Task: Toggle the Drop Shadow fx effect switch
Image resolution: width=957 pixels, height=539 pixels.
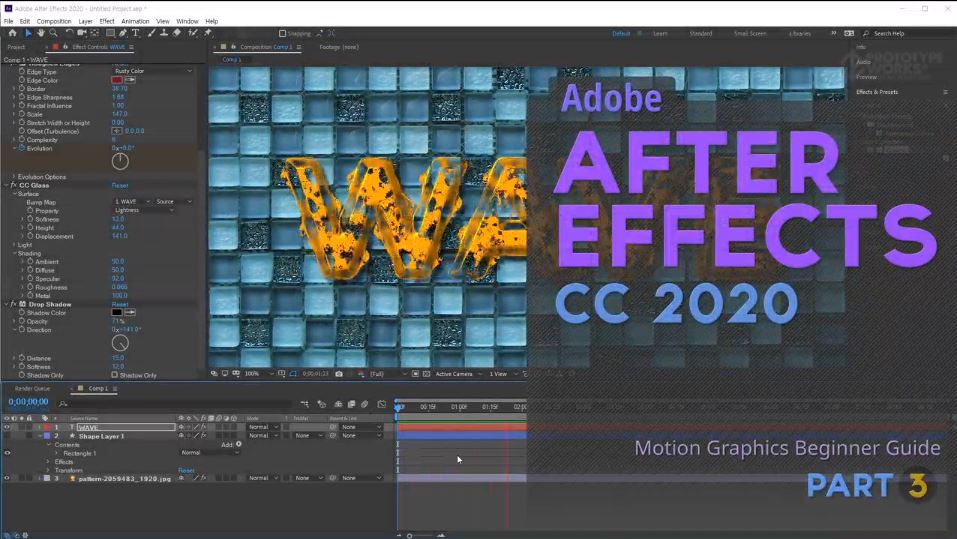Action: click(13, 304)
